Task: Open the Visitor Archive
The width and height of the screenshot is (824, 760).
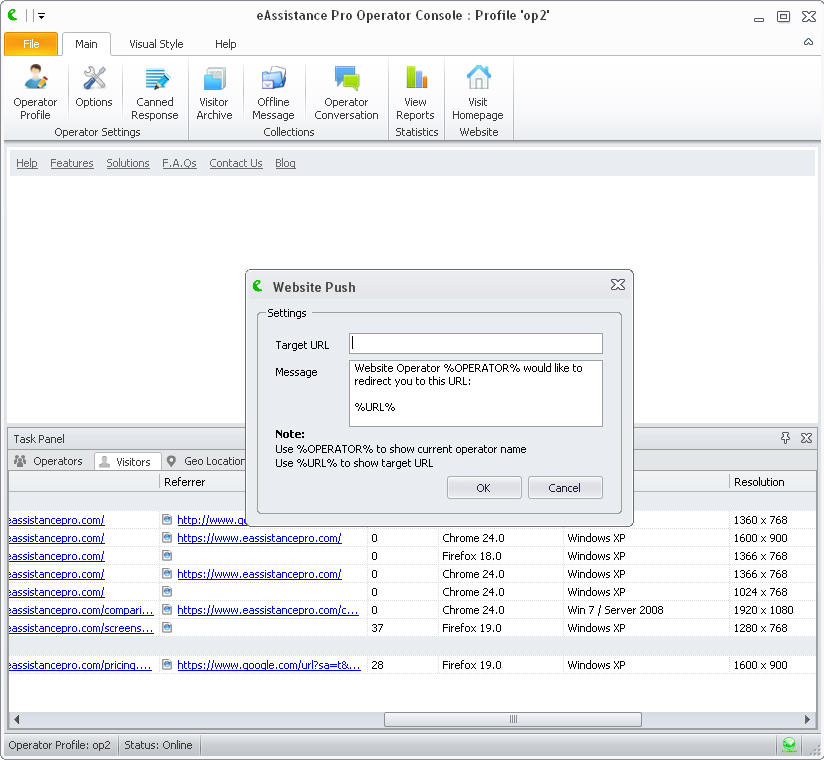Action: point(214,92)
